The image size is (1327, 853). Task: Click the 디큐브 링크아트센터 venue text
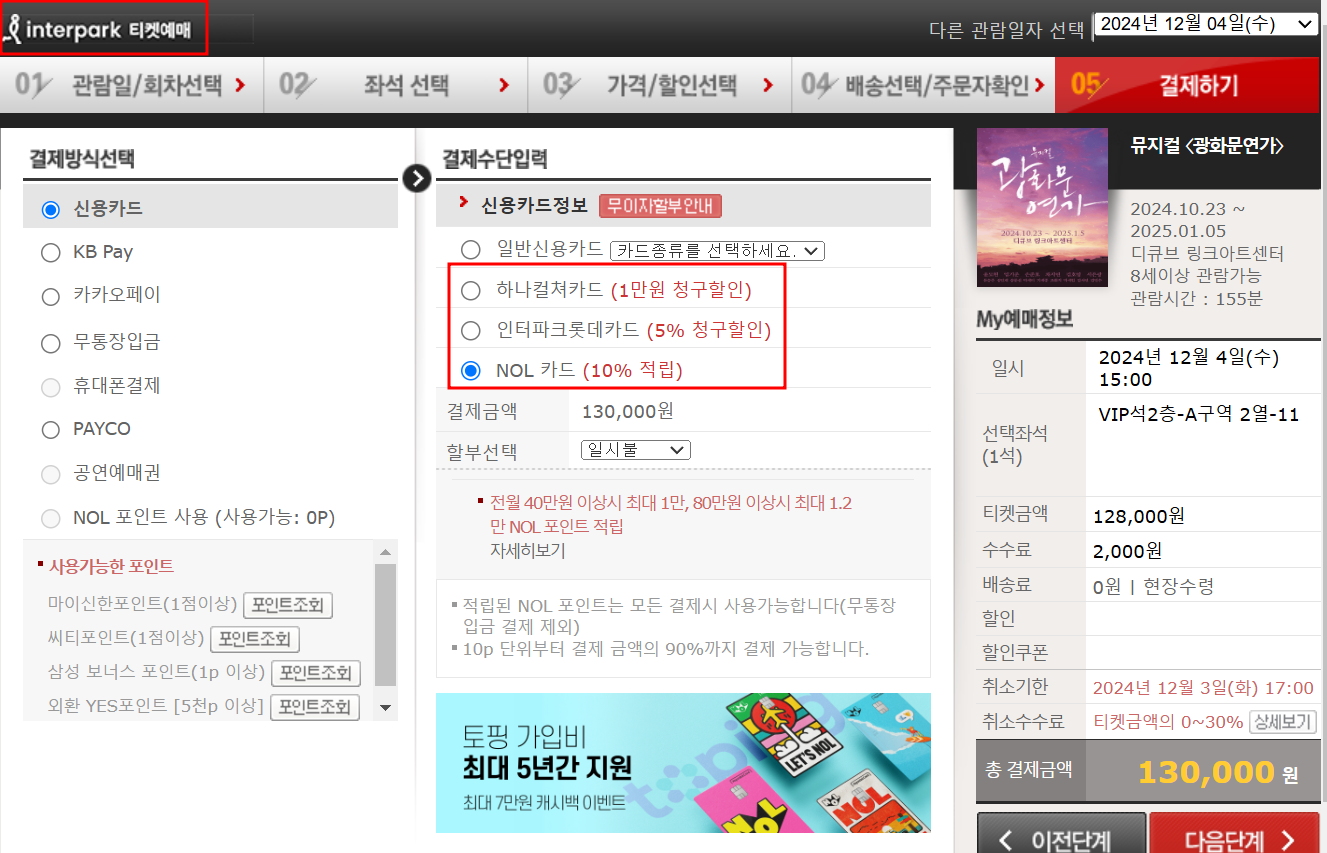[1207, 253]
